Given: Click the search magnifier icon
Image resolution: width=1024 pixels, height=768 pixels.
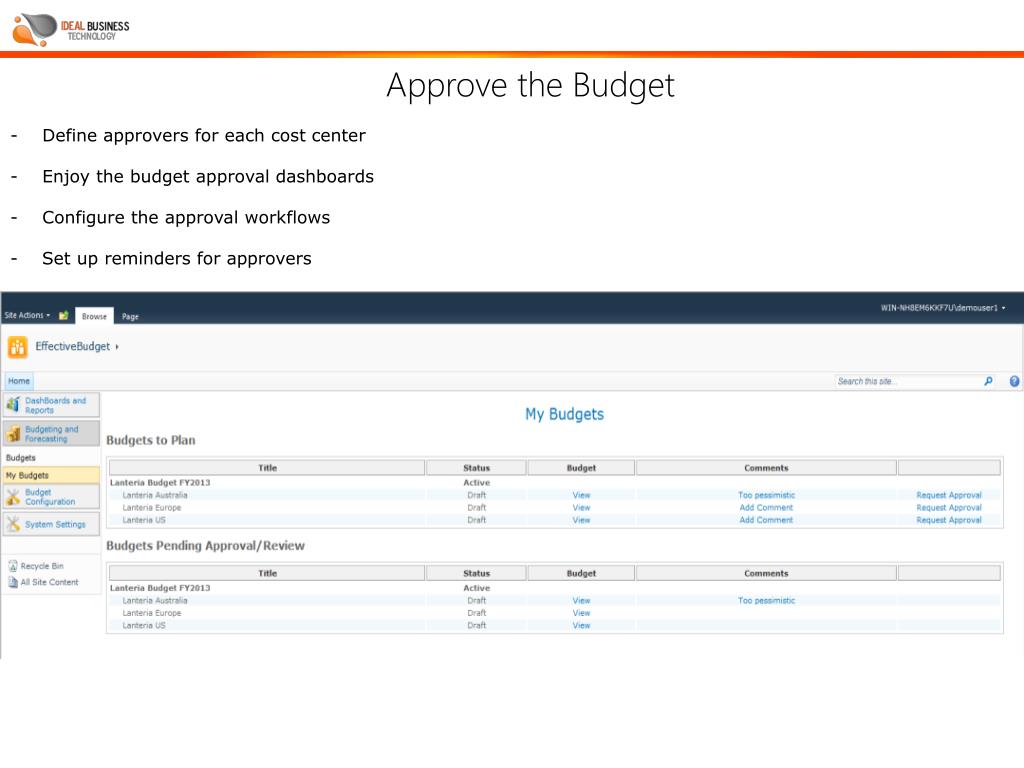Looking at the screenshot, I should 988,381.
